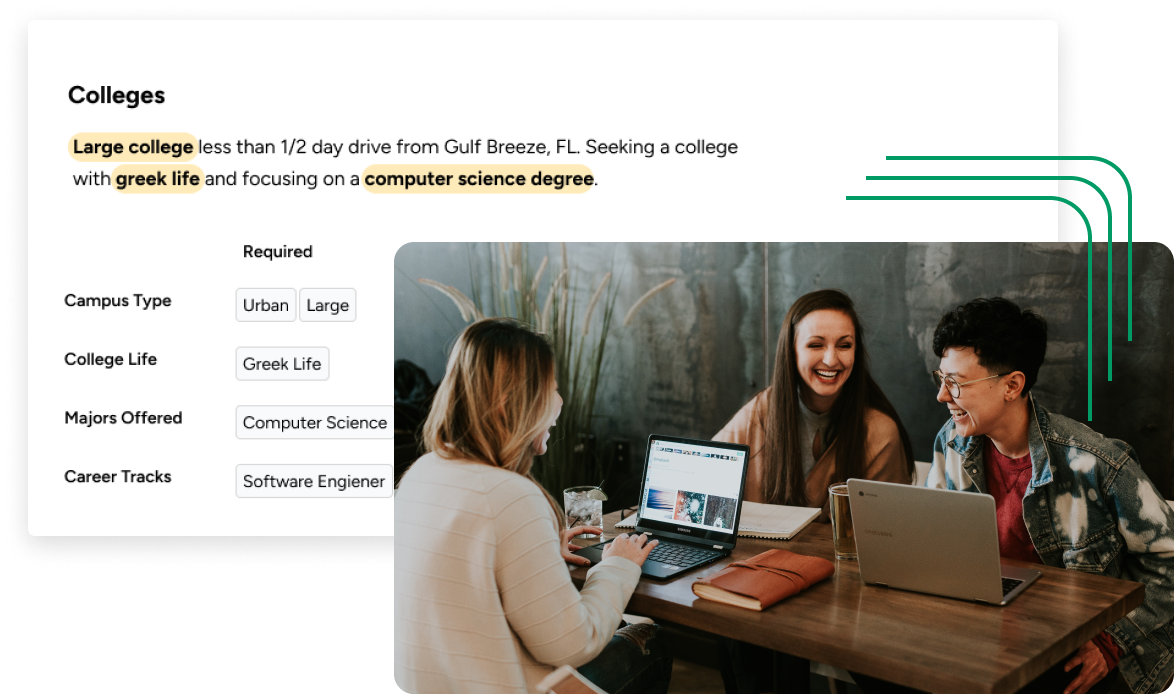Select the Urban campus type tag
The width and height of the screenshot is (1174, 694).
(266, 305)
